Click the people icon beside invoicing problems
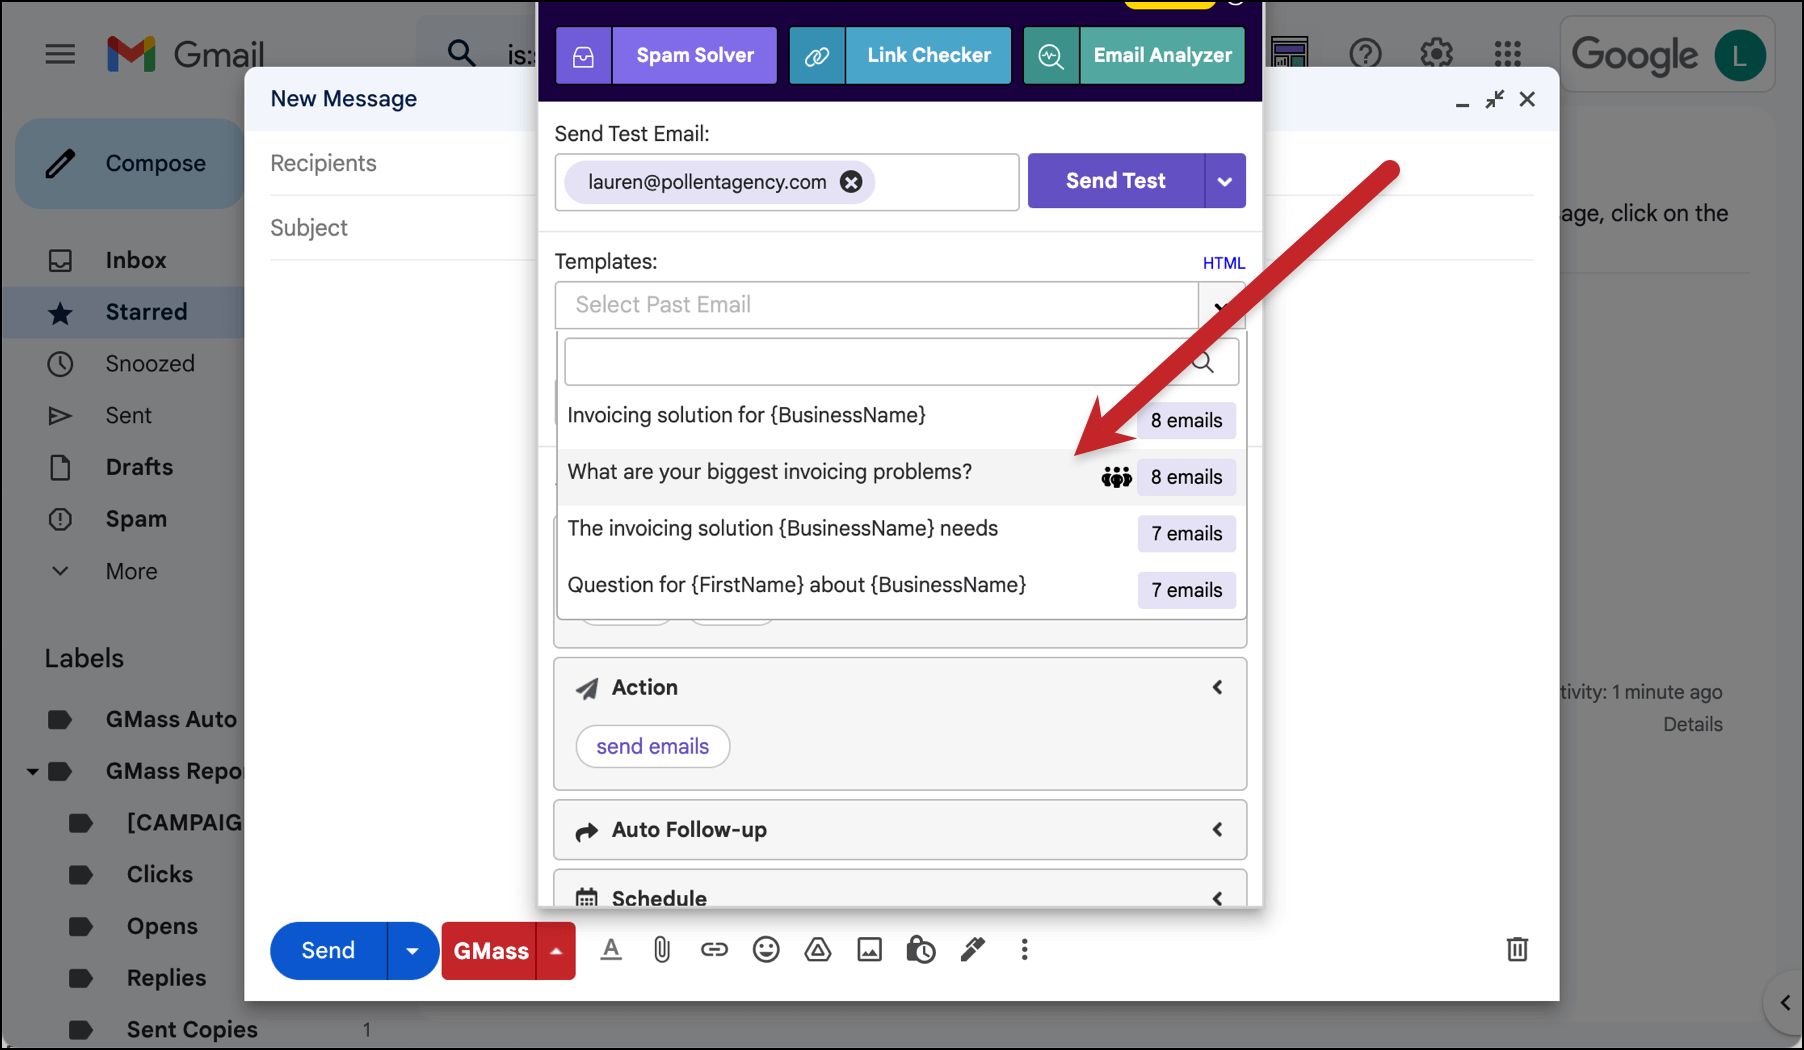 click(1116, 477)
